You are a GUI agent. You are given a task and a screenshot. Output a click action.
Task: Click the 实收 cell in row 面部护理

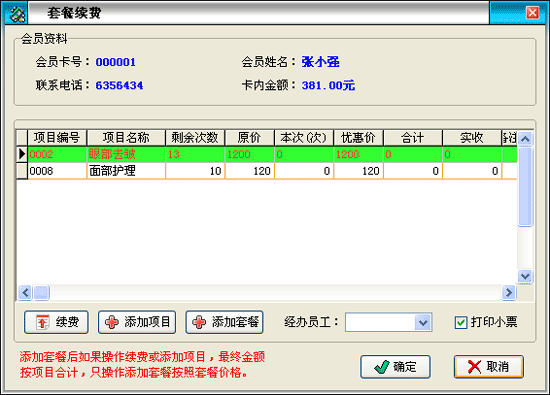click(472, 171)
